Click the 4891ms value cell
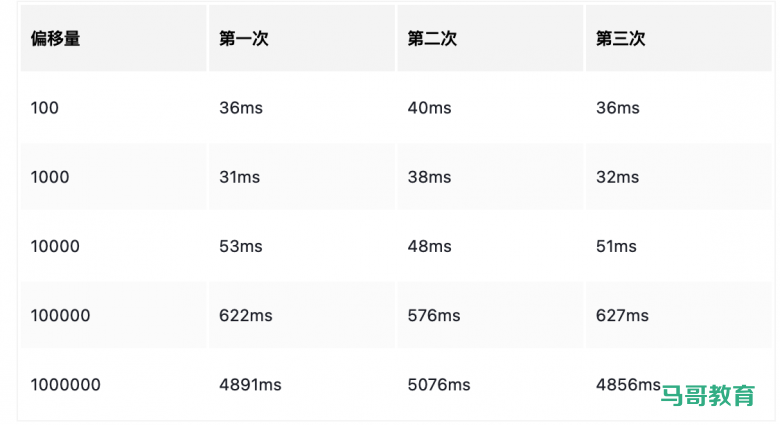The height and width of the screenshot is (425, 780). tap(250, 384)
